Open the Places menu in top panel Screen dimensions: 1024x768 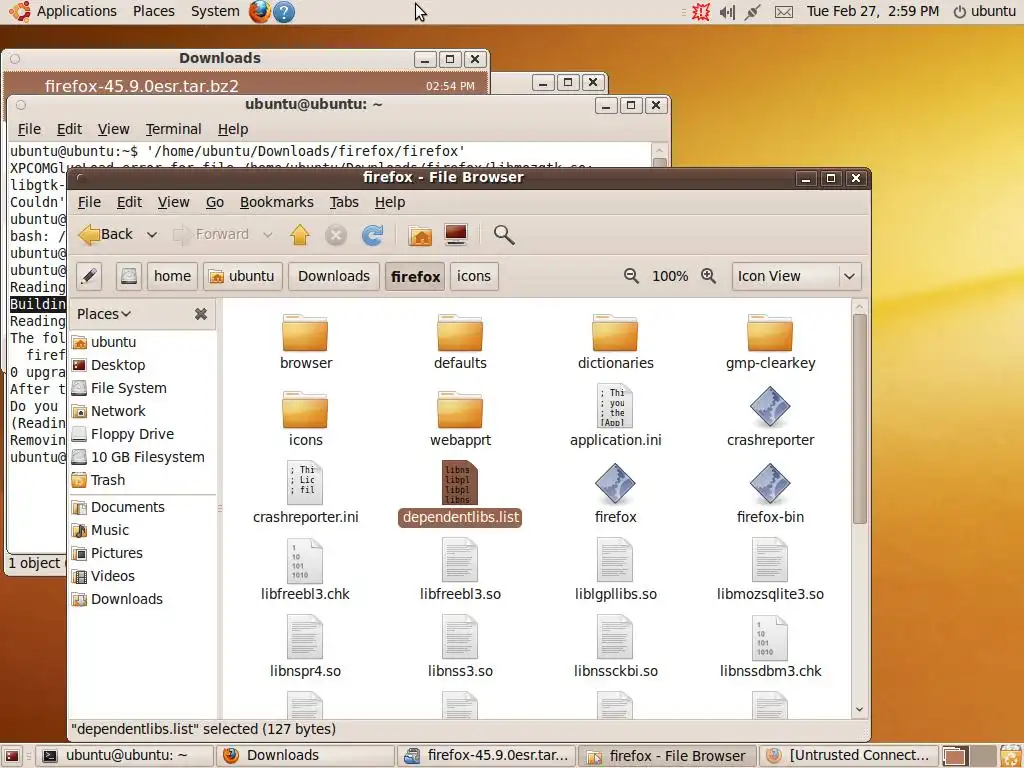pyautogui.click(x=153, y=11)
